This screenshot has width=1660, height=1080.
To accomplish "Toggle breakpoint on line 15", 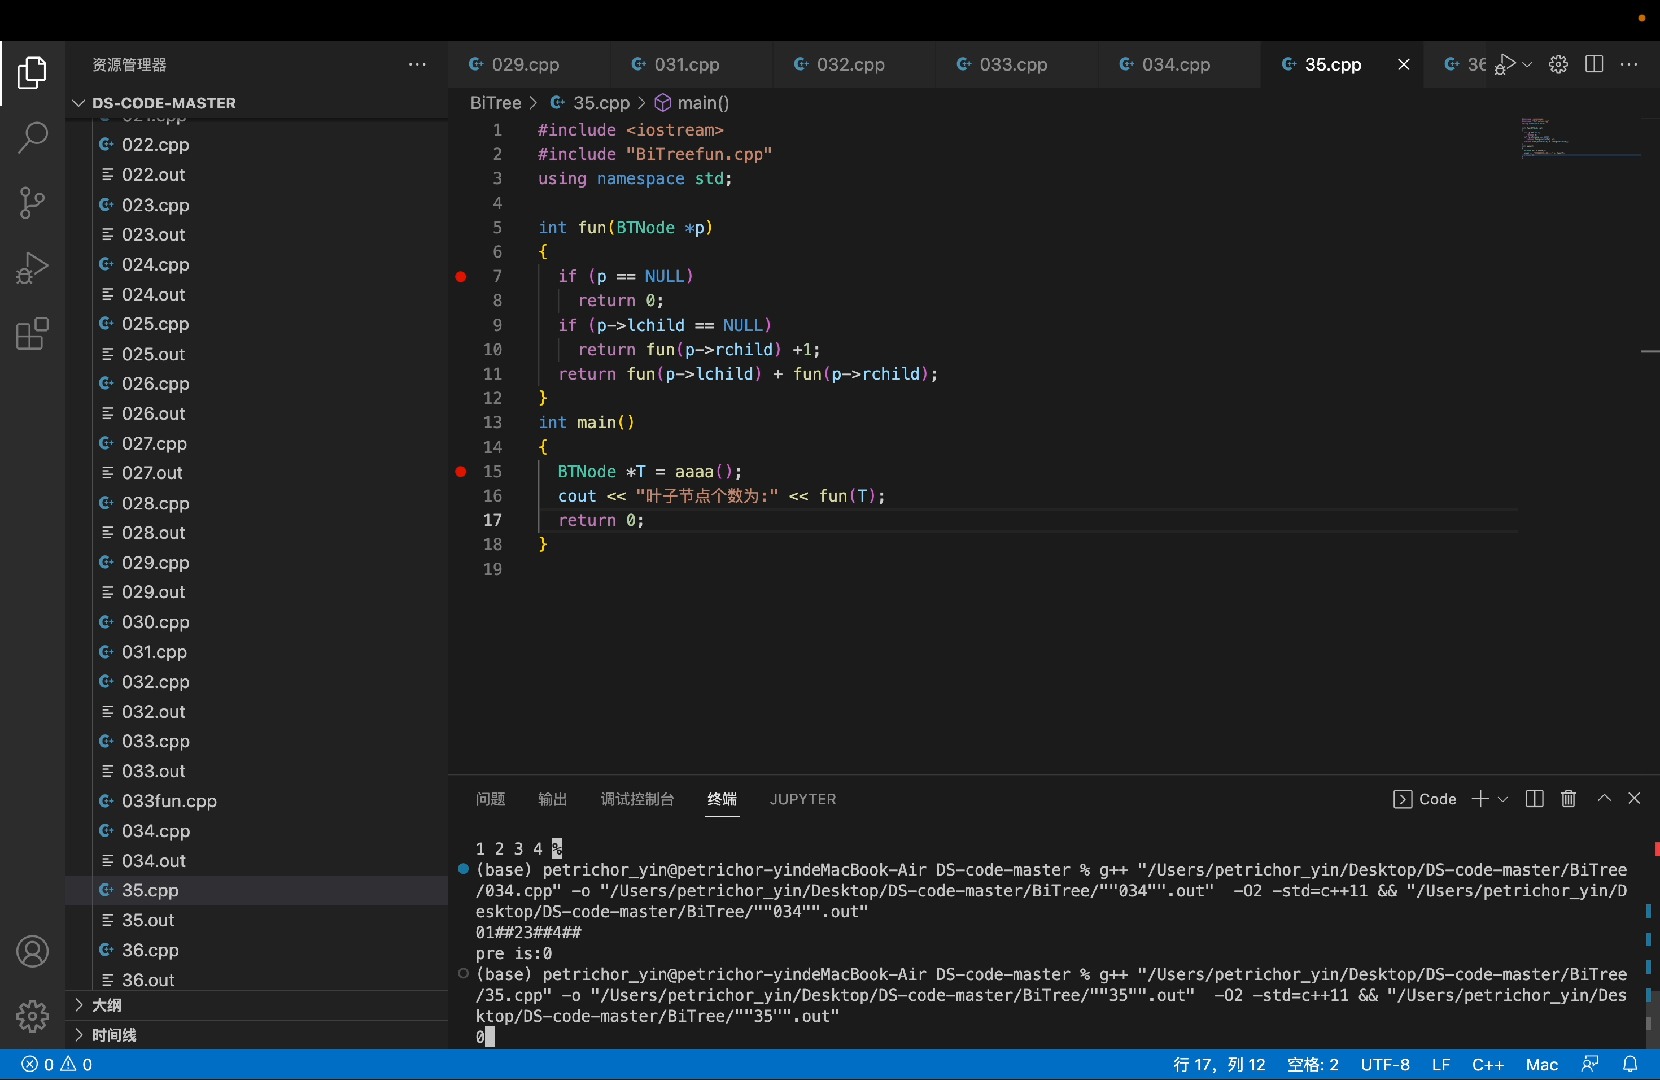I will pyautogui.click(x=461, y=472).
